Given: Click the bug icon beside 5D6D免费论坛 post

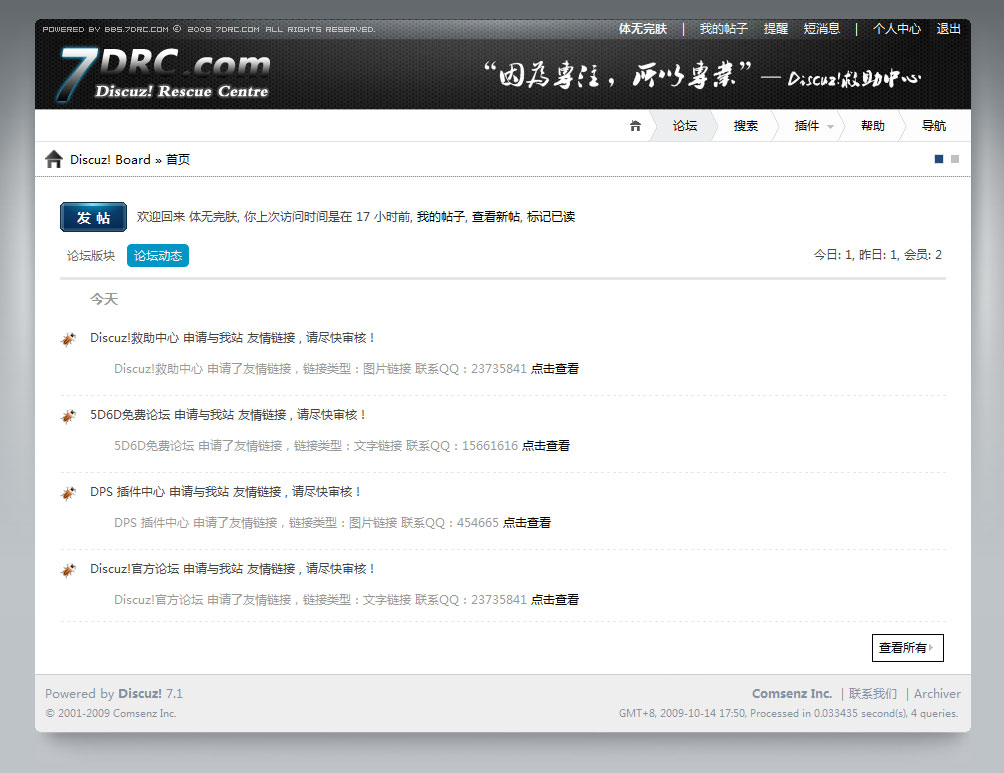Looking at the screenshot, I should tap(69, 416).
